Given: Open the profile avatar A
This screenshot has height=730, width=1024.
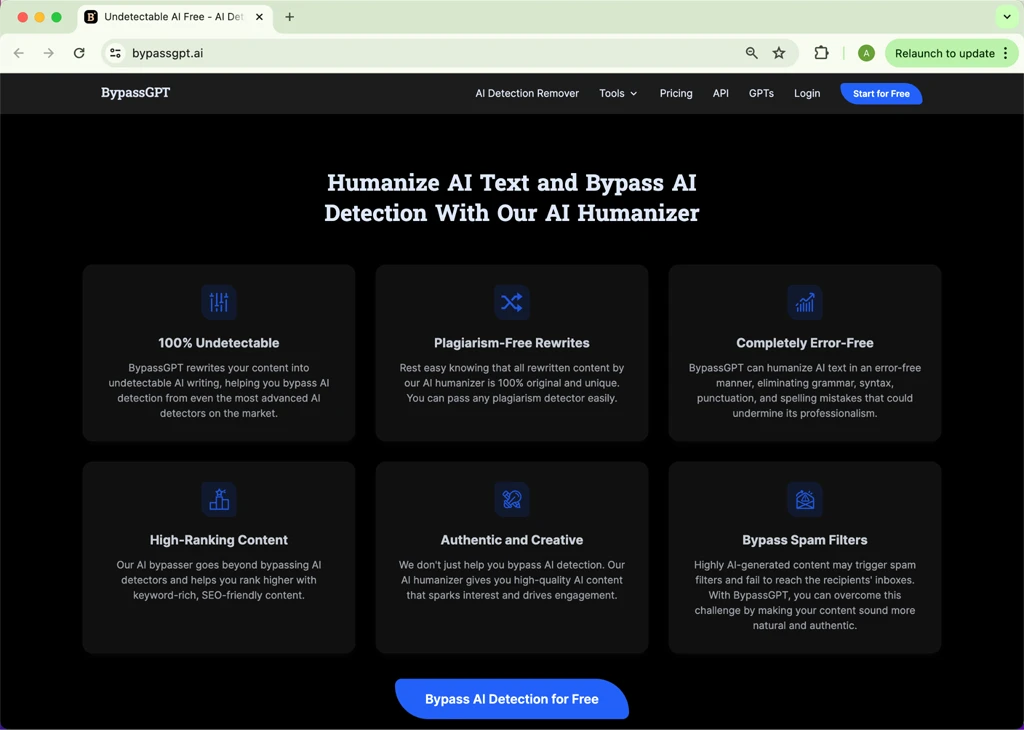Looking at the screenshot, I should pos(866,54).
